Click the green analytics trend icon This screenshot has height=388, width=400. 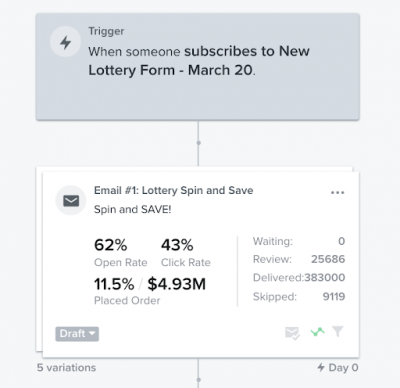[317, 332]
